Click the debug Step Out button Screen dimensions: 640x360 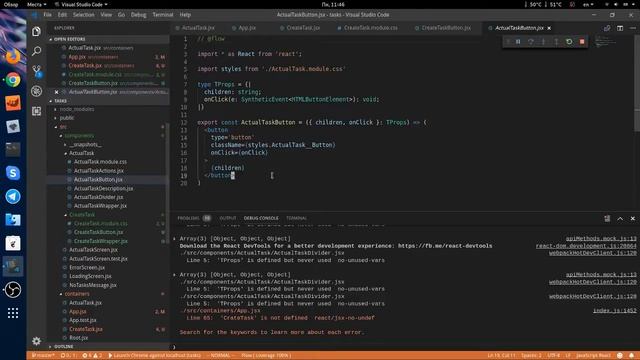point(556,42)
